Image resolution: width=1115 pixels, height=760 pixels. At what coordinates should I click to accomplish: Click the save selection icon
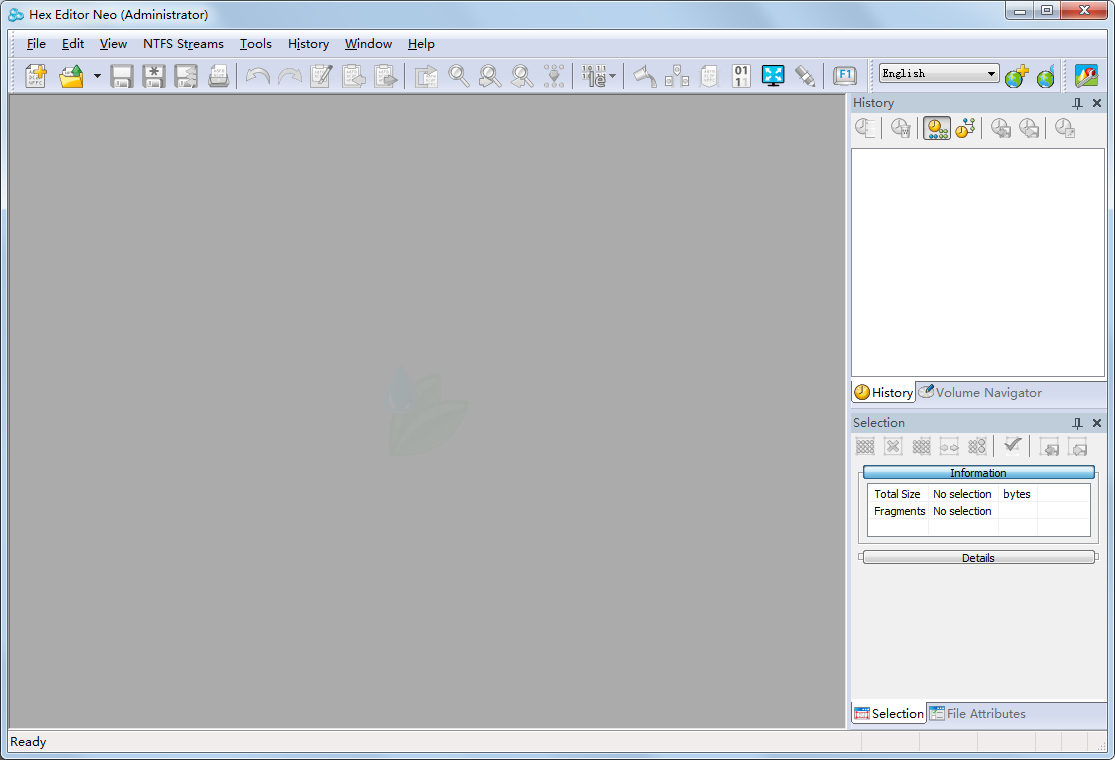pos(1077,446)
